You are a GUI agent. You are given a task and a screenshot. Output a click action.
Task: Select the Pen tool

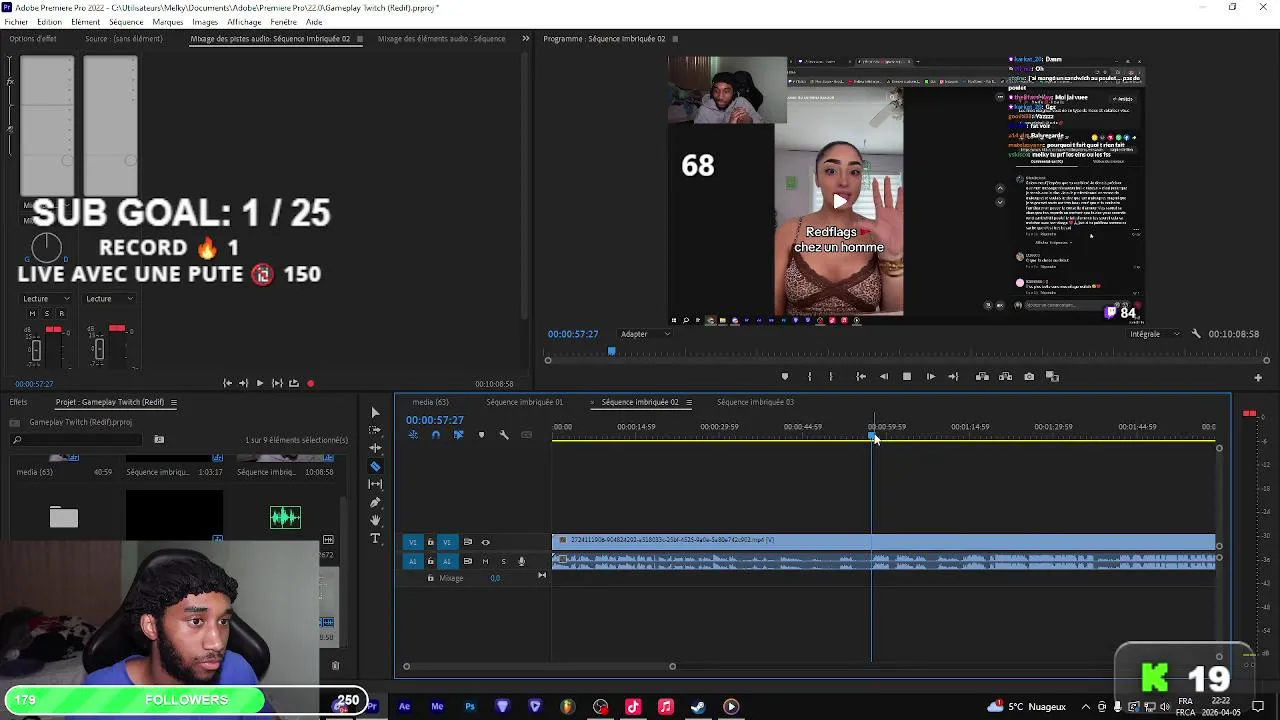(375, 502)
